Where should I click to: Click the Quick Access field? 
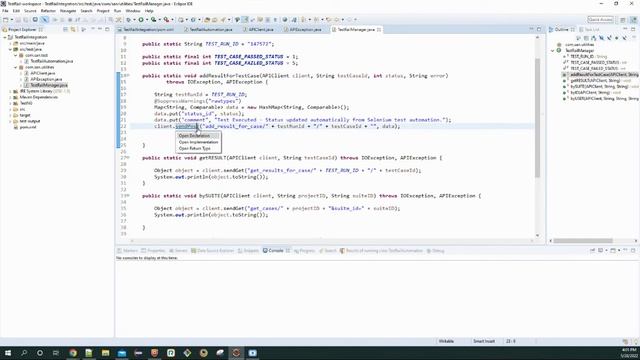(600, 20)
